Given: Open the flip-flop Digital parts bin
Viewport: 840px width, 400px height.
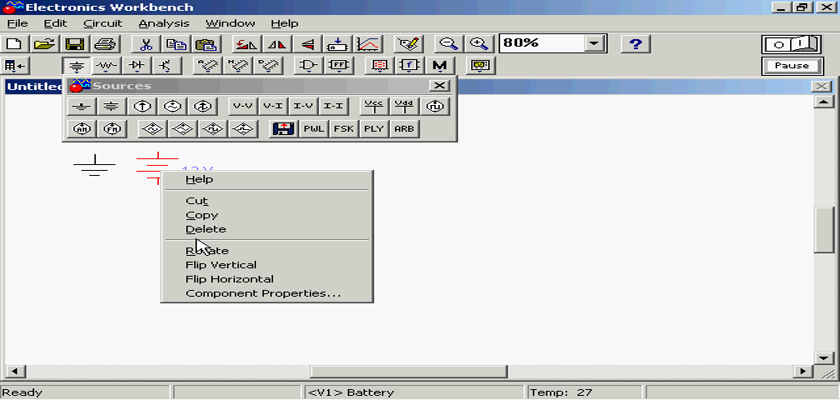Looking at the screenshot, I should pos(339,66).
